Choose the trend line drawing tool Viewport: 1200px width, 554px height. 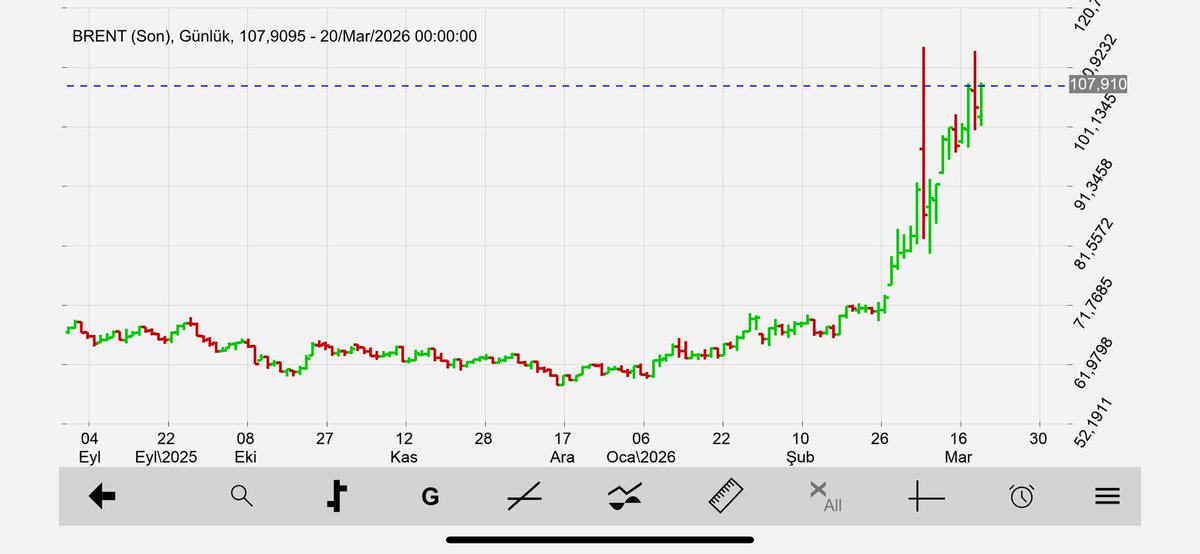(524, 496)
